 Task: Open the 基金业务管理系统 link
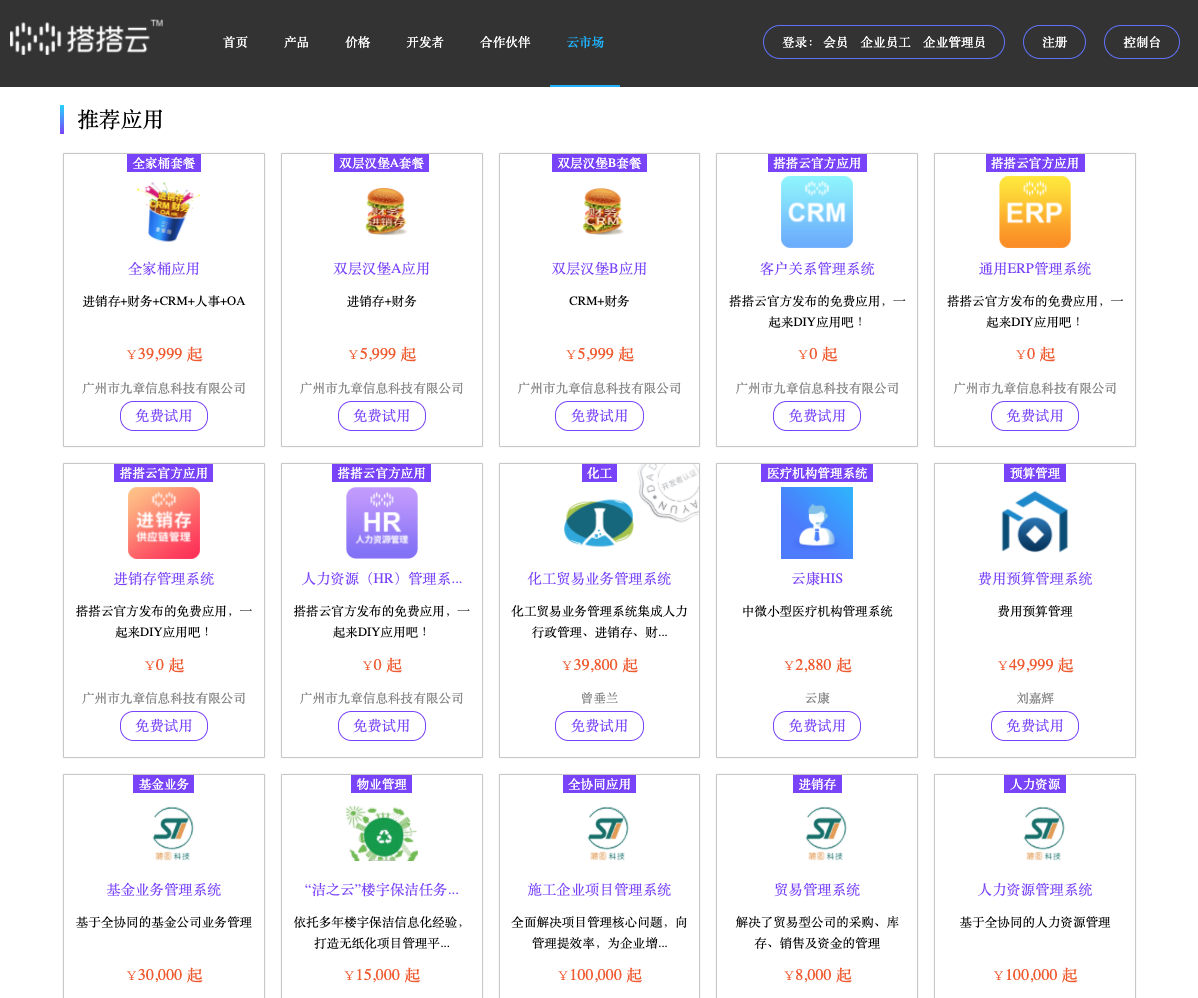[164, 889]
